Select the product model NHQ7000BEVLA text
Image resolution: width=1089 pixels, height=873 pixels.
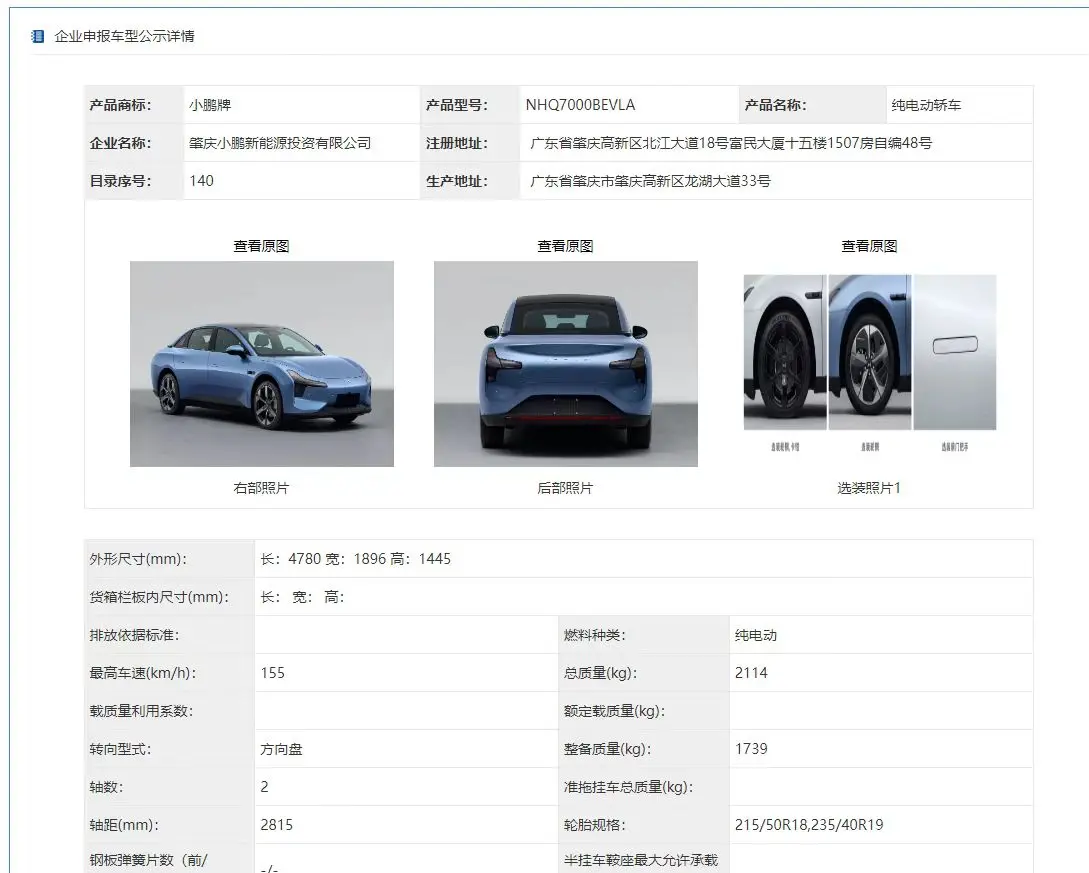click(x=580, y=105)
